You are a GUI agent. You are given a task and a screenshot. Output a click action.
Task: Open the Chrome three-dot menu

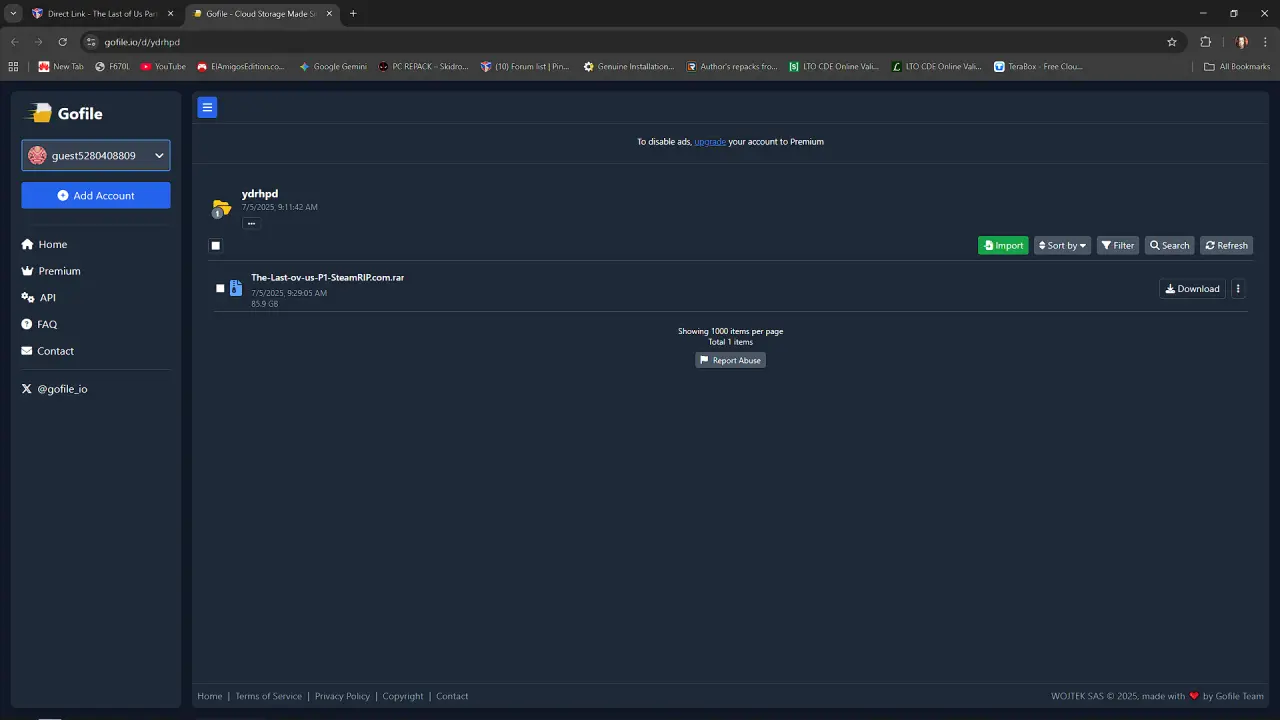[1265, 42]
